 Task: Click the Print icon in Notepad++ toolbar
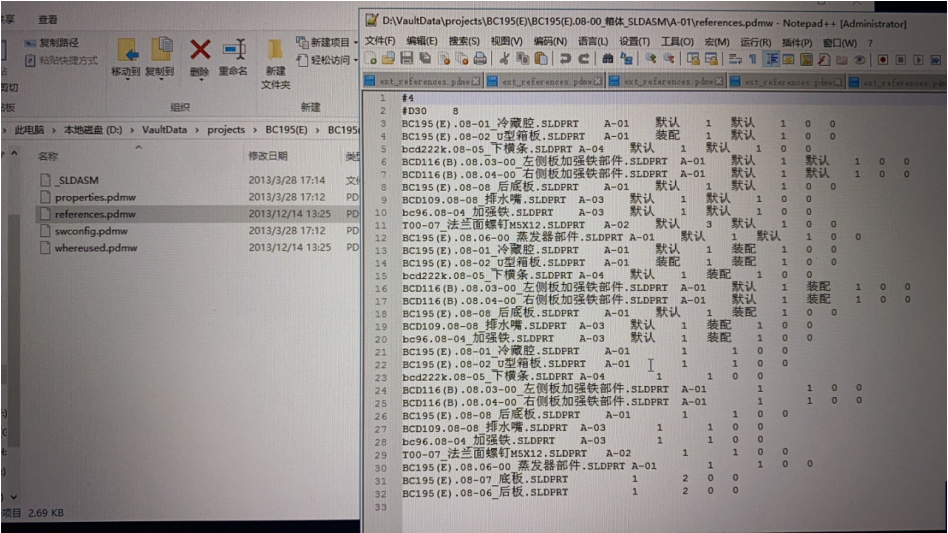pos(478,60)
